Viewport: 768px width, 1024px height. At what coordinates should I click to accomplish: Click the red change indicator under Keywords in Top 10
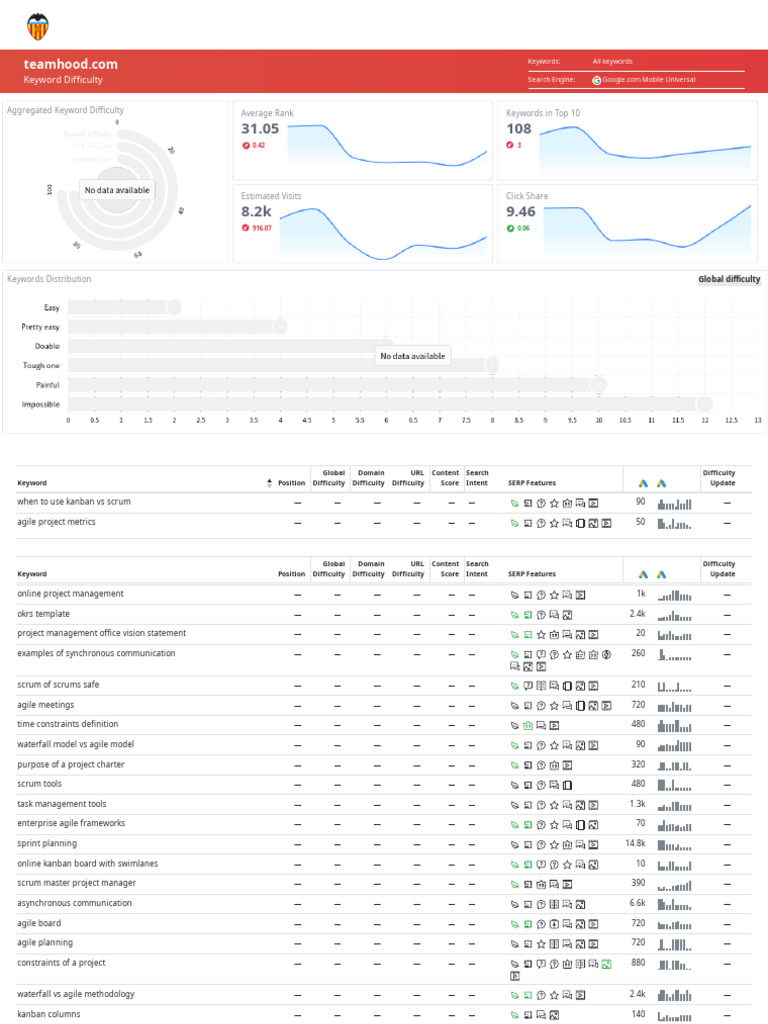[x=513, y=145]
